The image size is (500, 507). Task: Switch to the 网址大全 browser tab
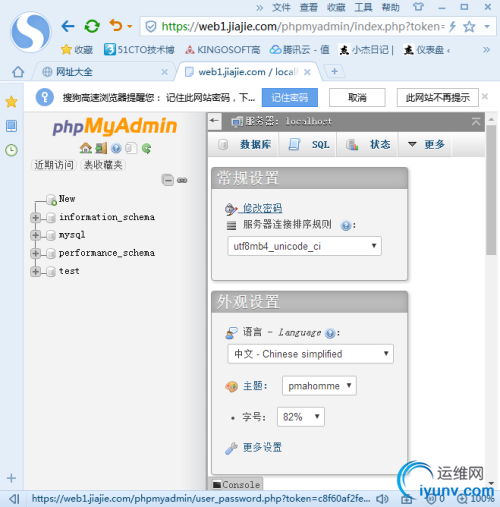[x=104, y=72]
